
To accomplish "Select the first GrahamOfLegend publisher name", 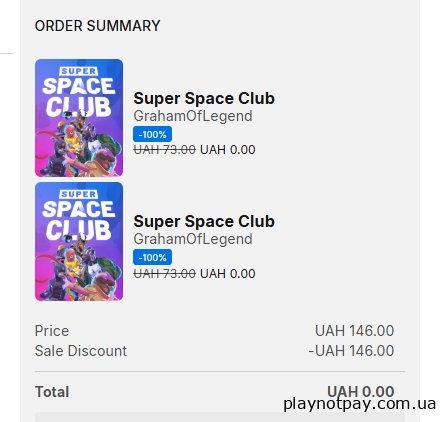I will [193, 117].
